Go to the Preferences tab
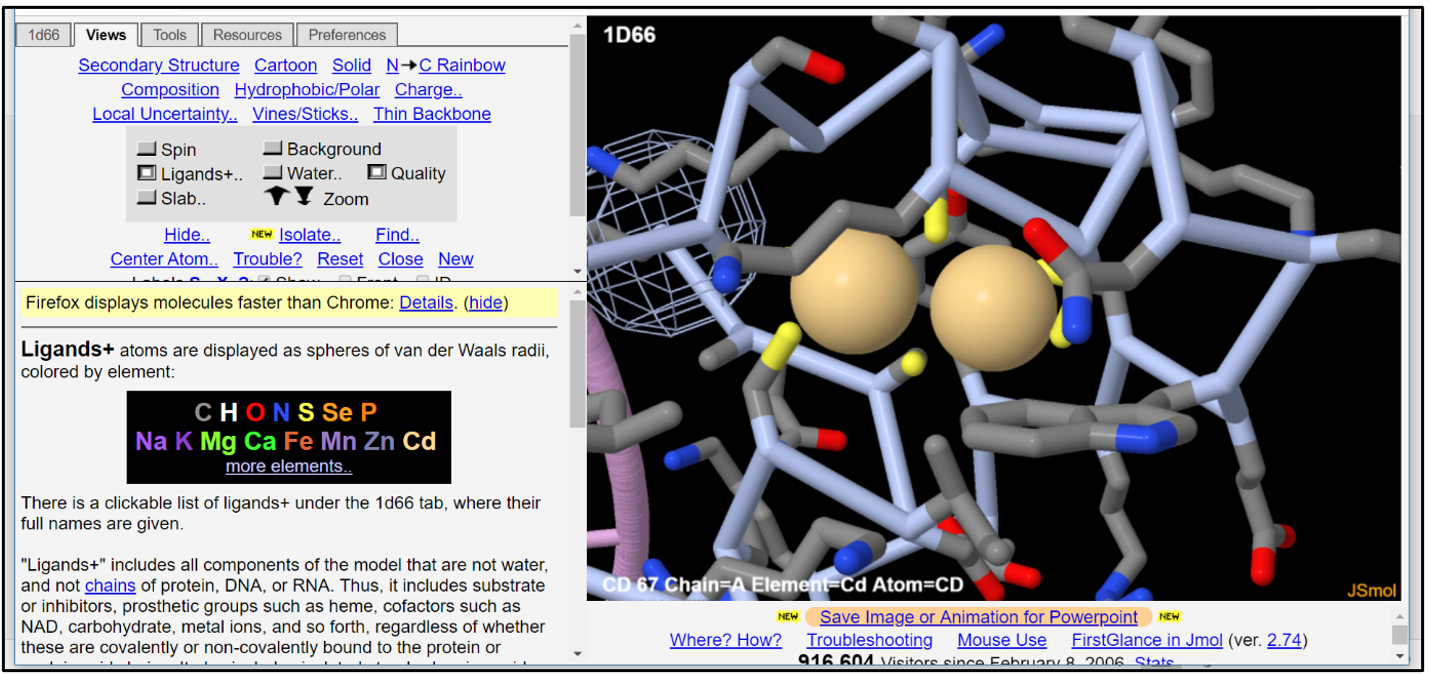This screenshot has width=1430, height=674. pos(347,35)
